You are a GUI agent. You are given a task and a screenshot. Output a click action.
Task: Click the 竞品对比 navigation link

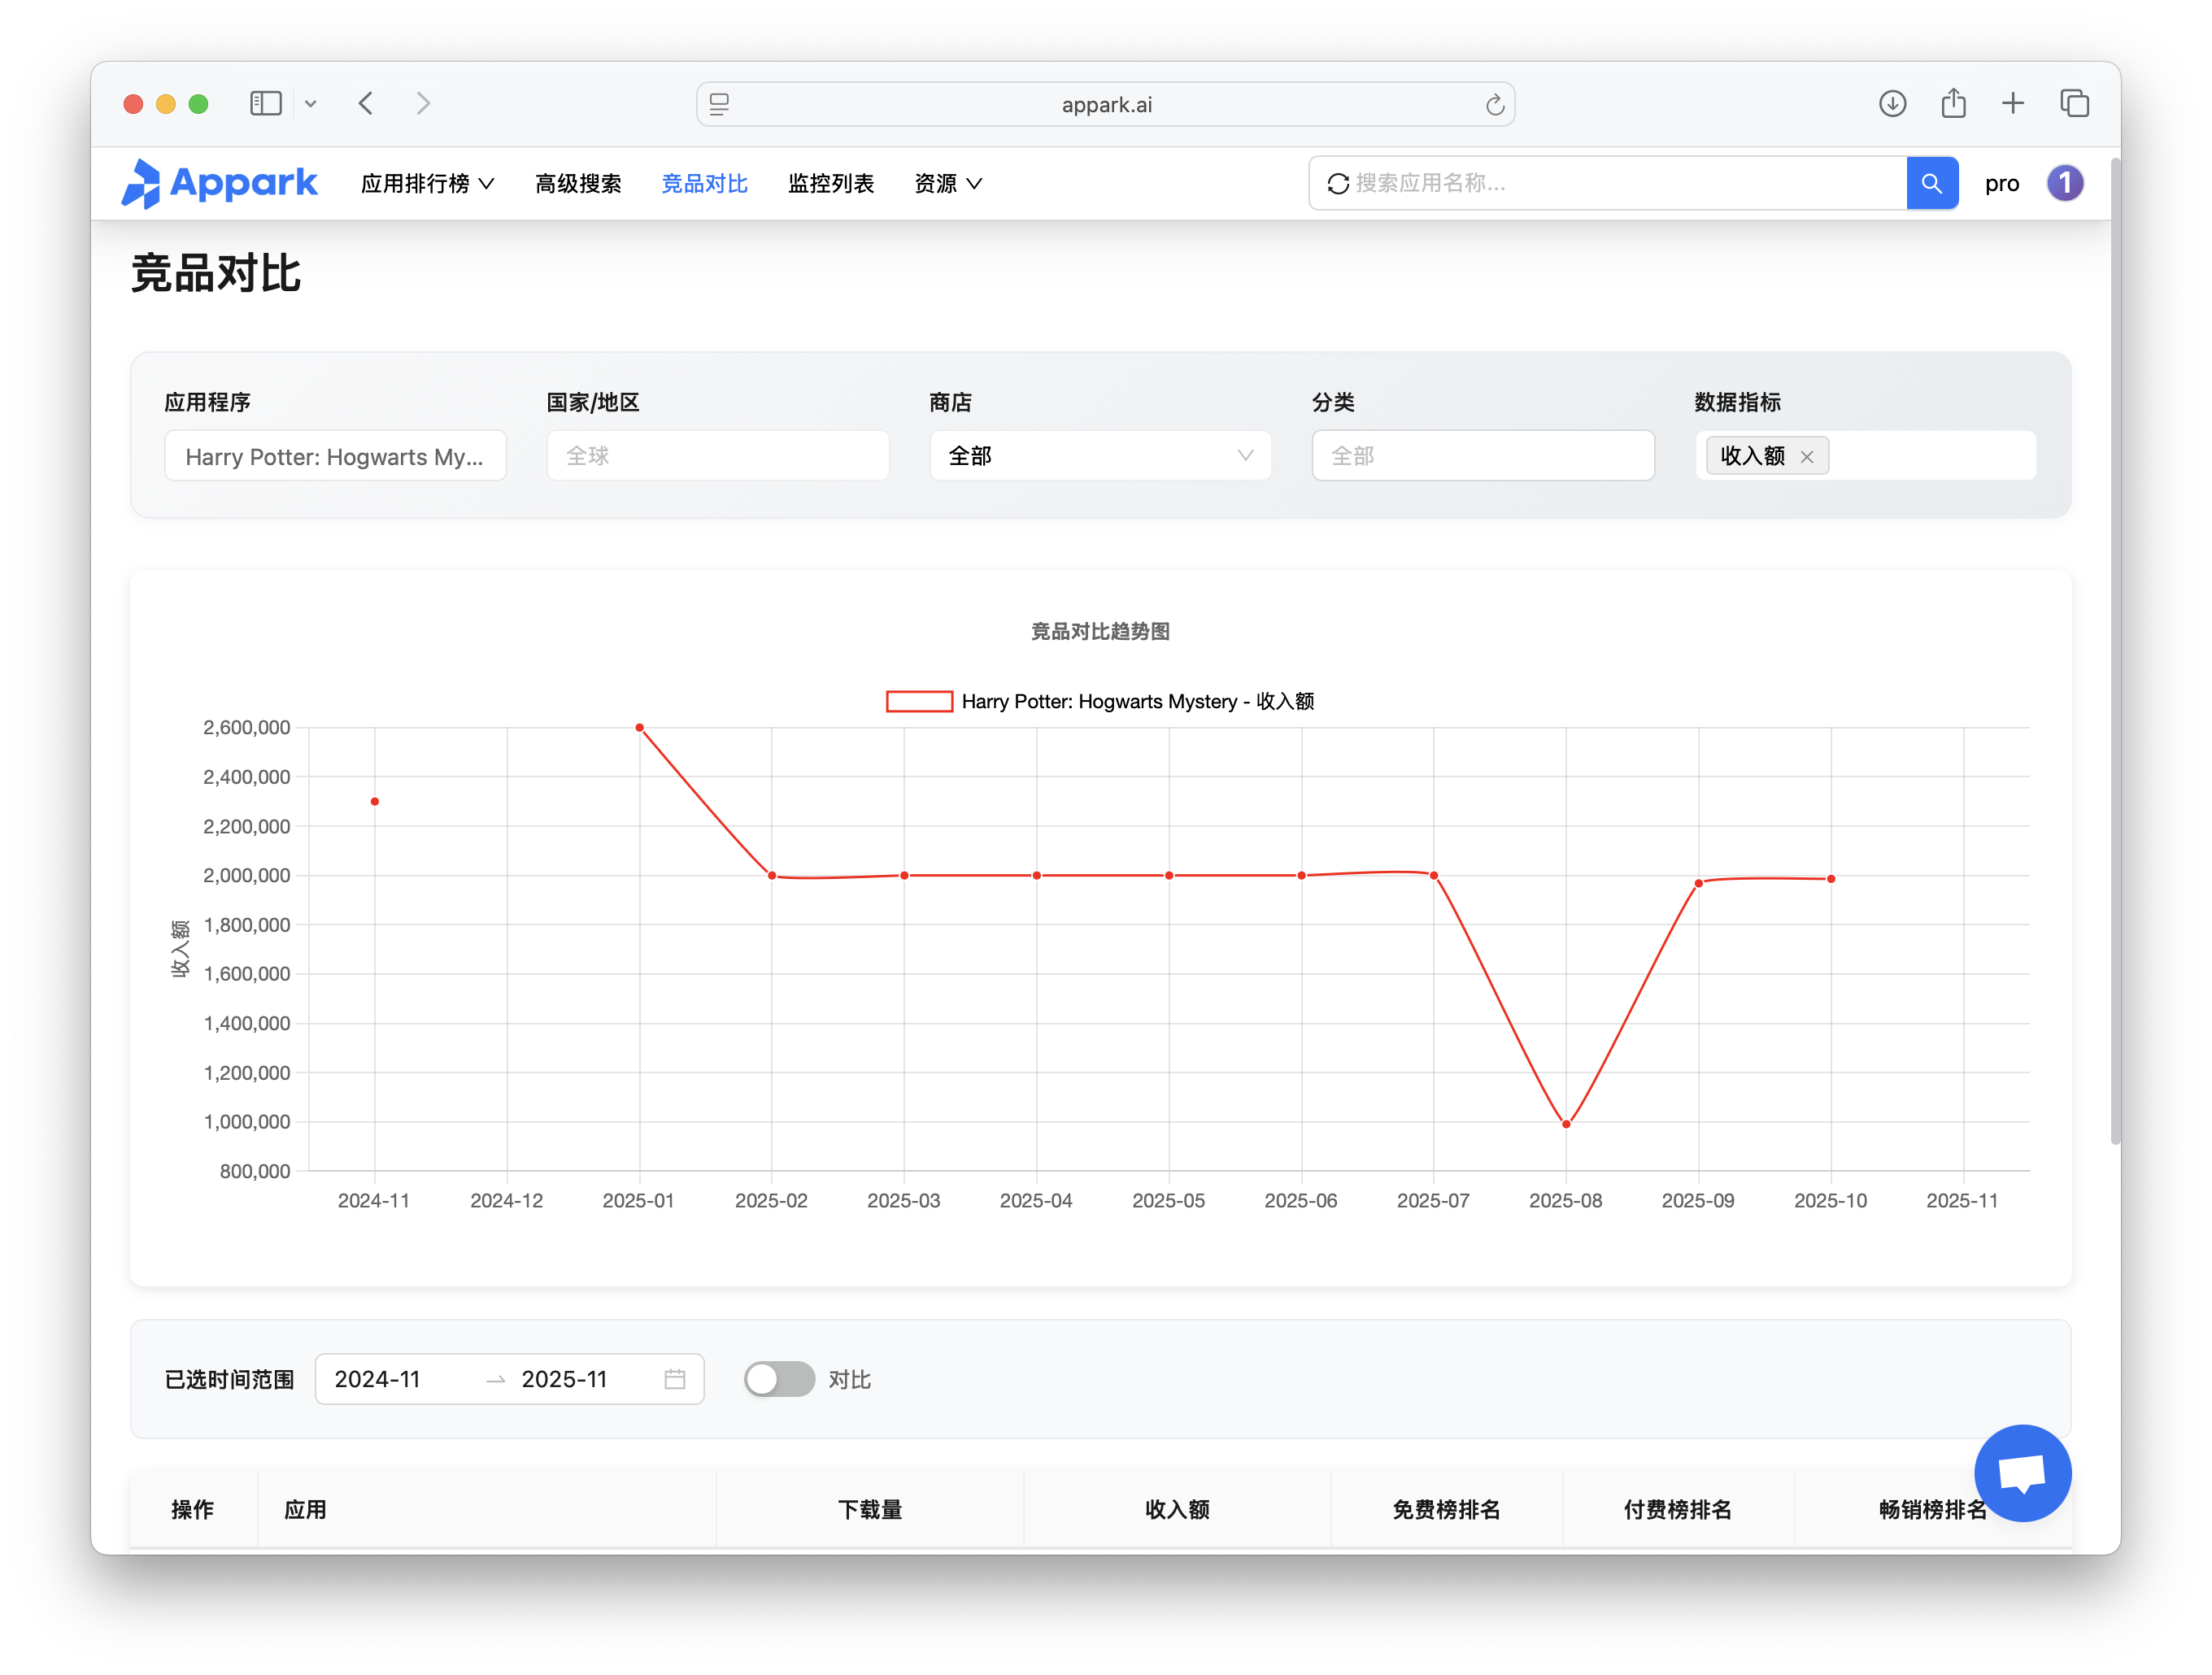pyautogui.click(x=704, y=184)
